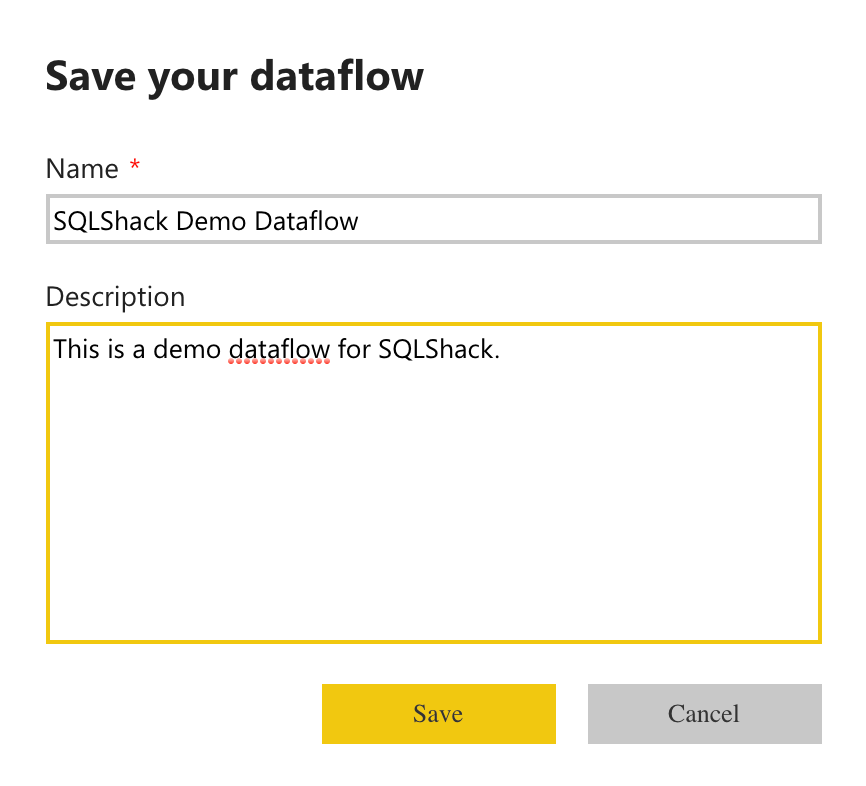Click the misspelled word "dataflow" in Description
Viewport: 866px width, 786px height.
pyautogui.click(x=279, y=350)
